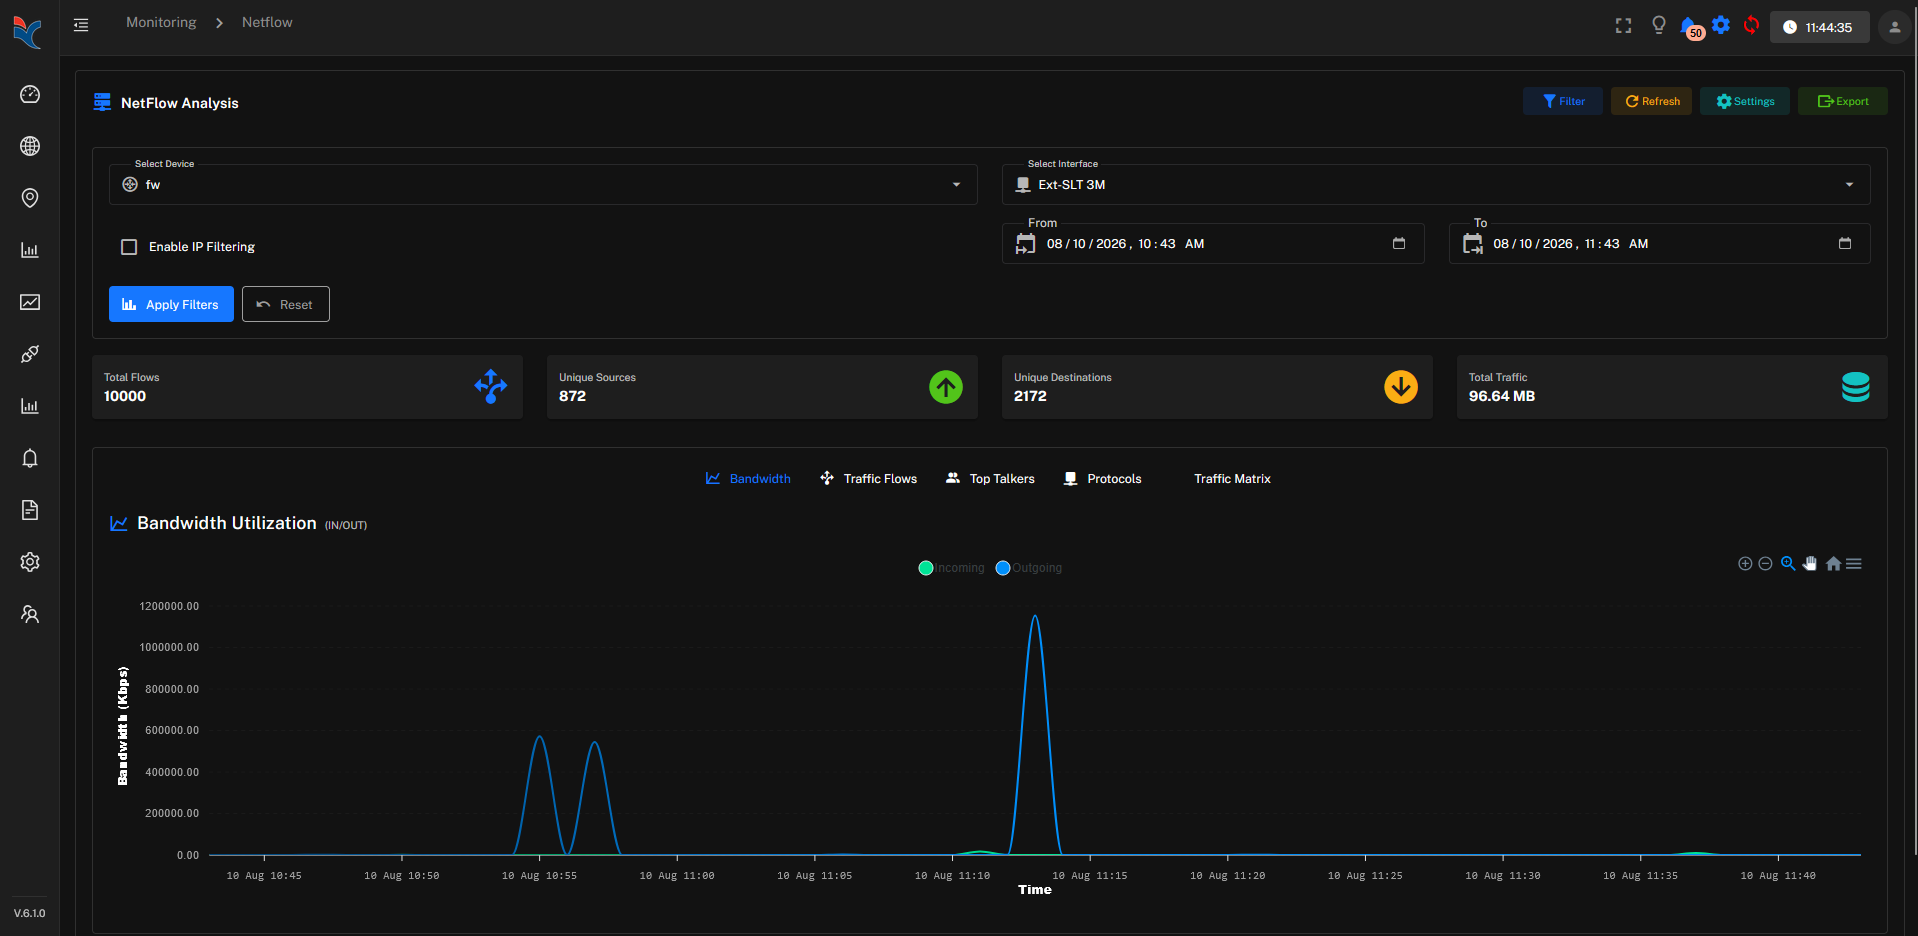Click the V.6.1.0 version label
The width and height of the screenshot is (1918, 936).
[x=29, y=913]
